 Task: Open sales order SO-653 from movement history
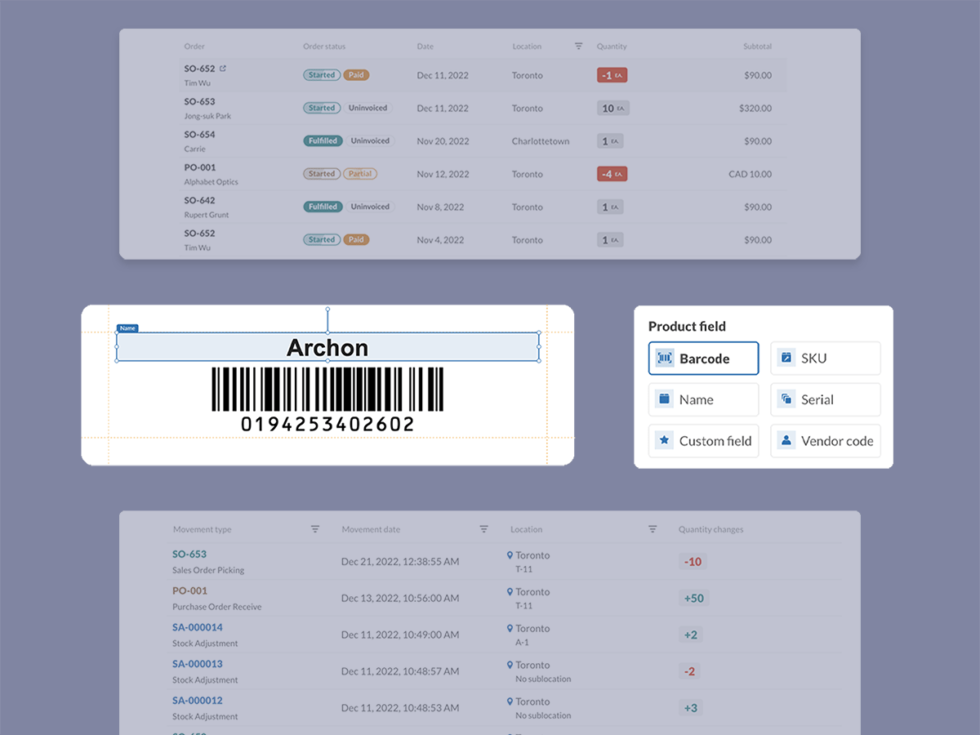coord(190,553)
